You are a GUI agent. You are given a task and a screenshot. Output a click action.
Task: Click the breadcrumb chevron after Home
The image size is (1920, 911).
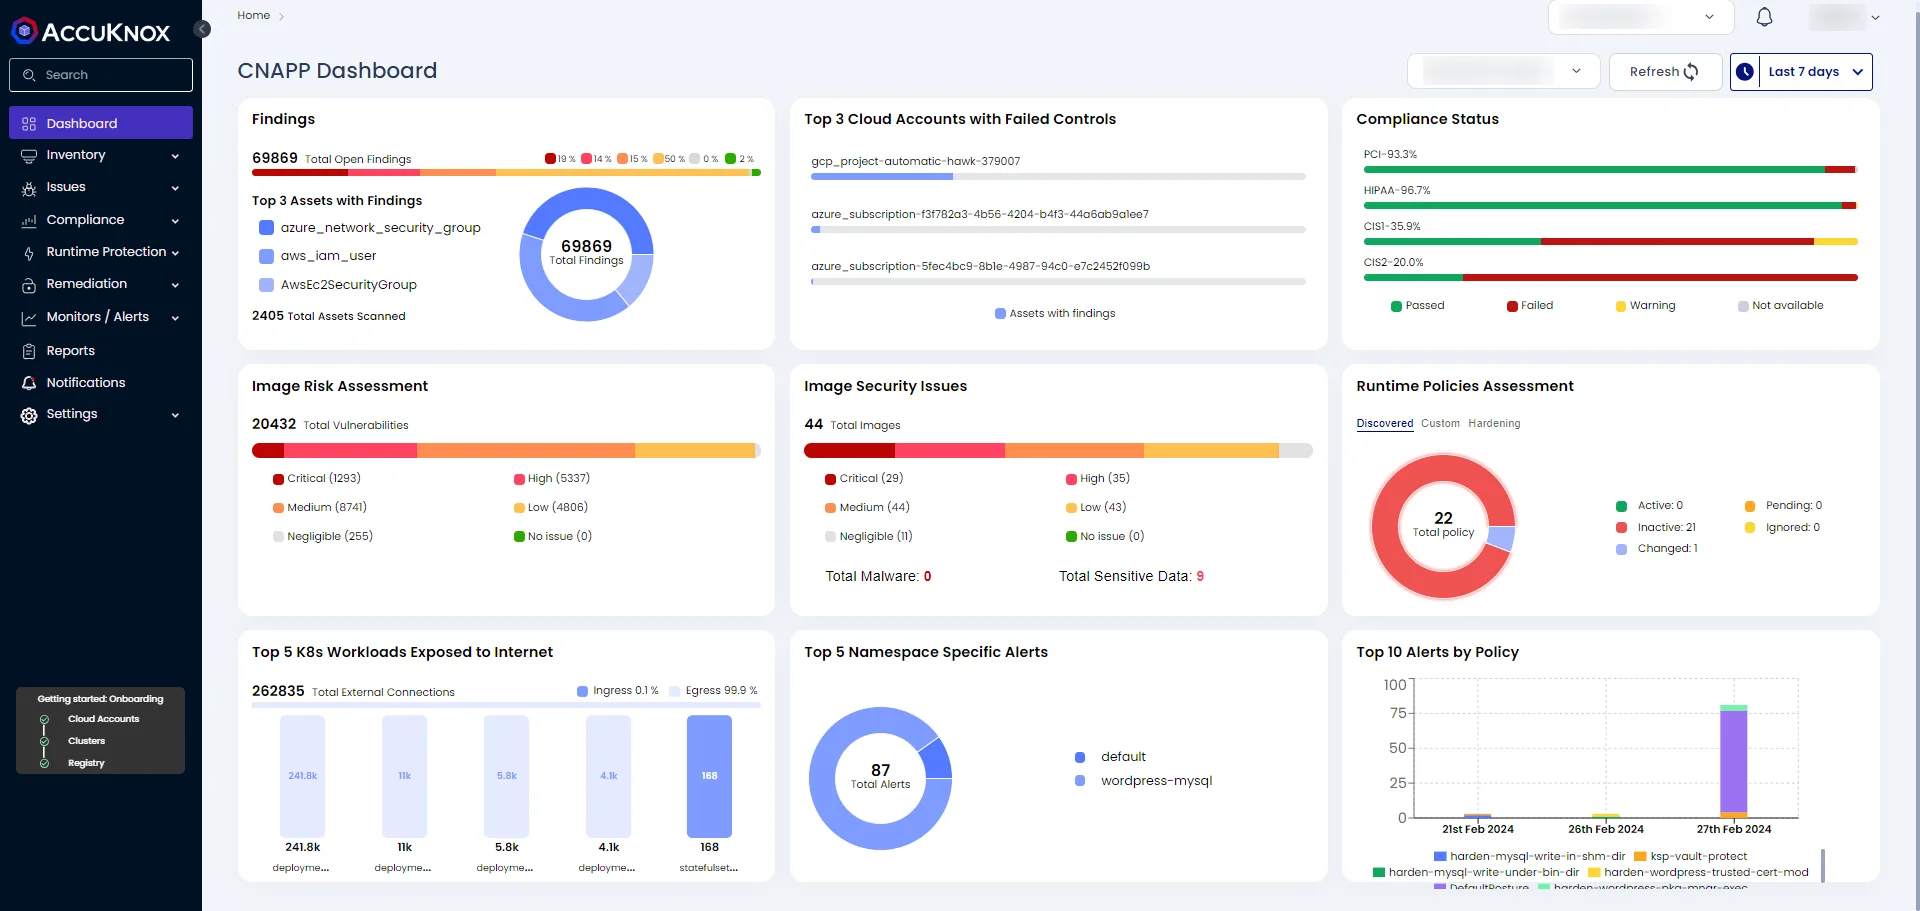281,16
